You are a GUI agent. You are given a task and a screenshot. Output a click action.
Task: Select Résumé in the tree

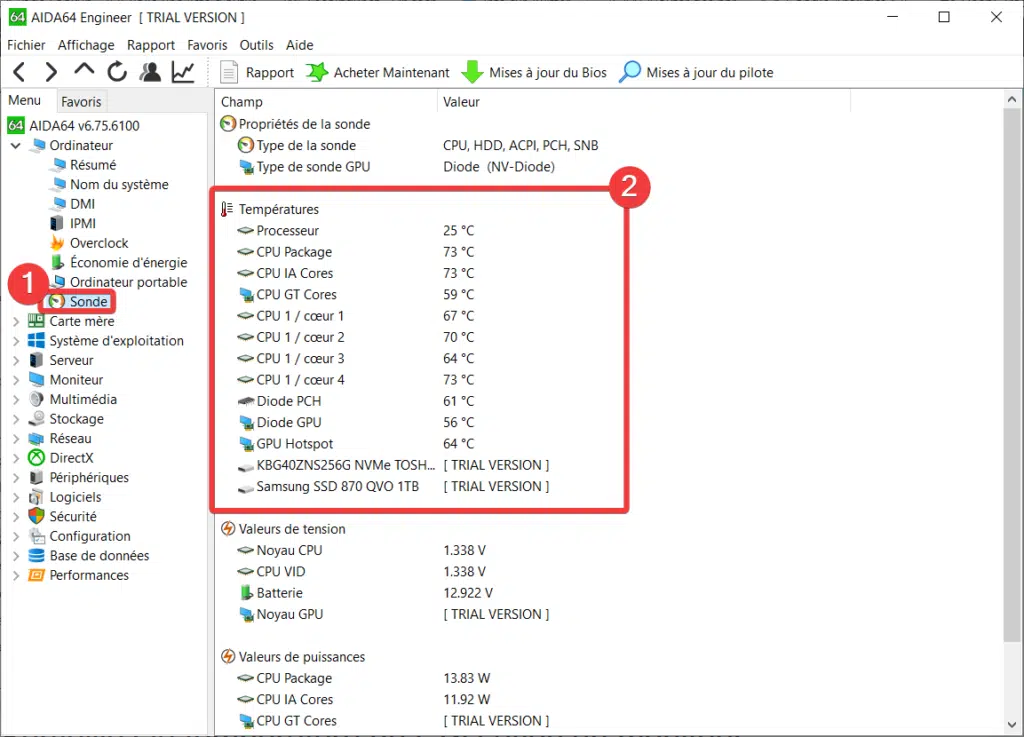point(93,165)
